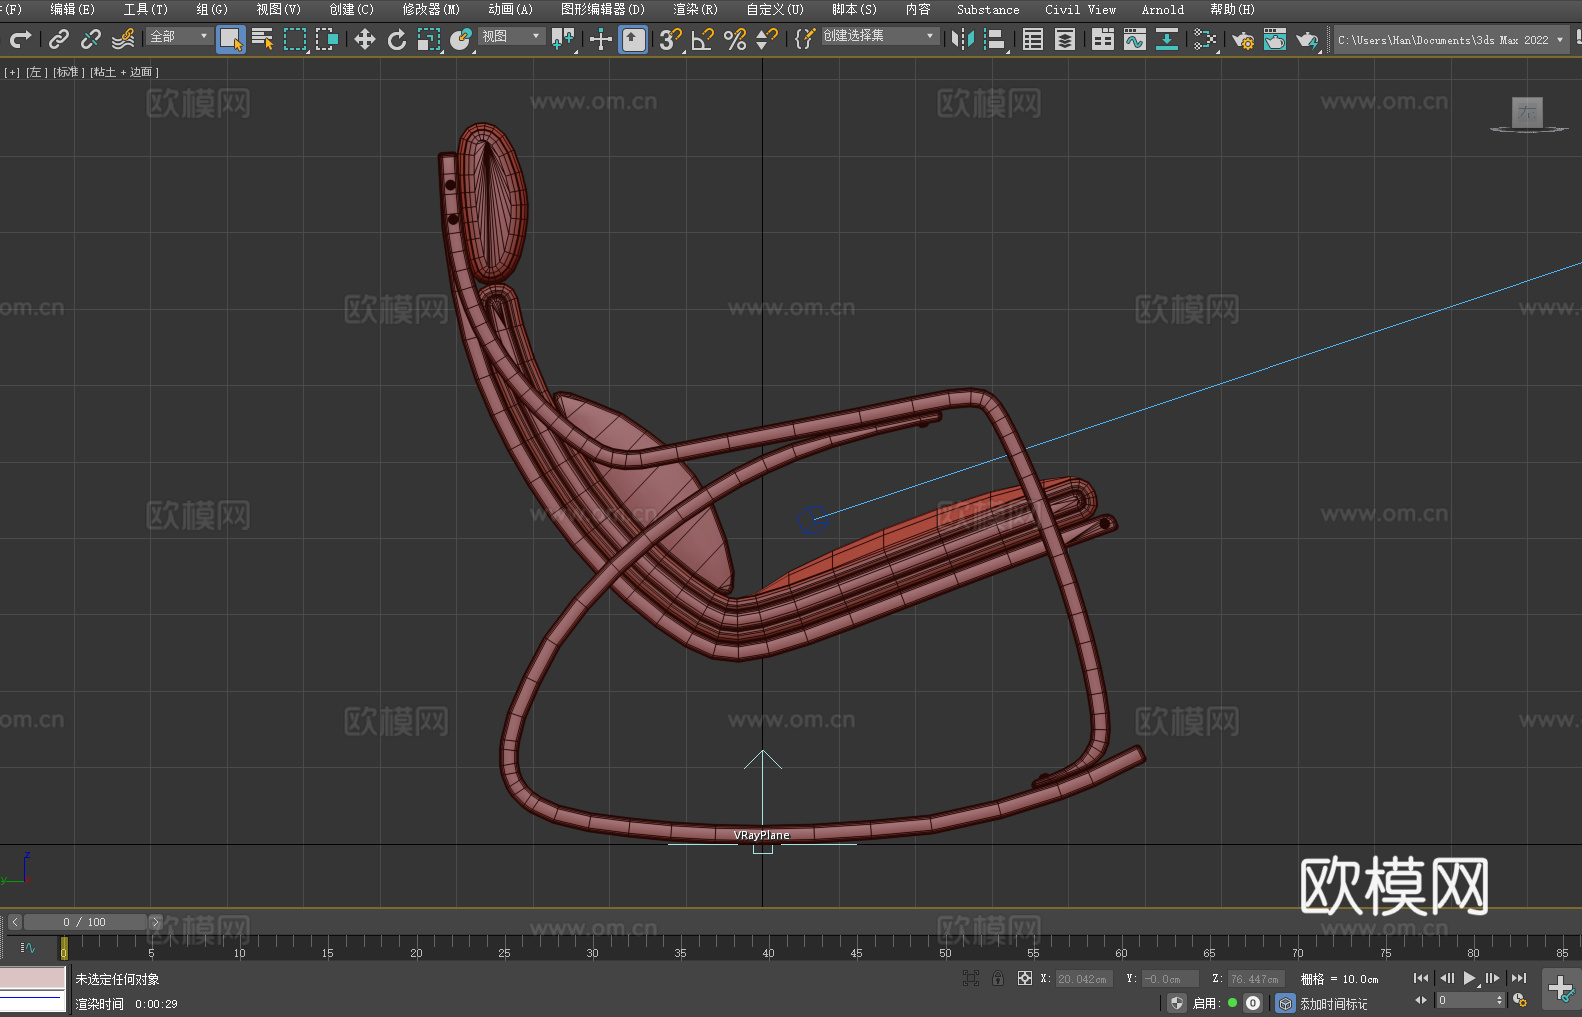
Task: Open the reference coordinate 视图 dropdown
Action: pos(511,36)
